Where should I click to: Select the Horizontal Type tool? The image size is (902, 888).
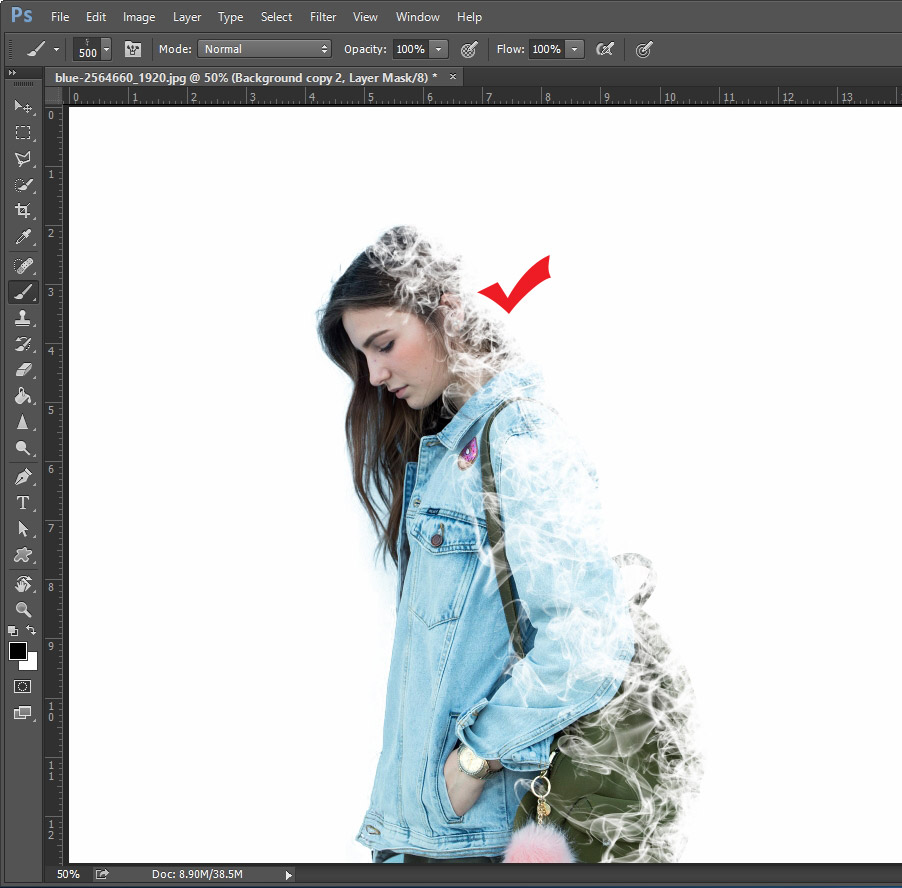coord(23,503)
